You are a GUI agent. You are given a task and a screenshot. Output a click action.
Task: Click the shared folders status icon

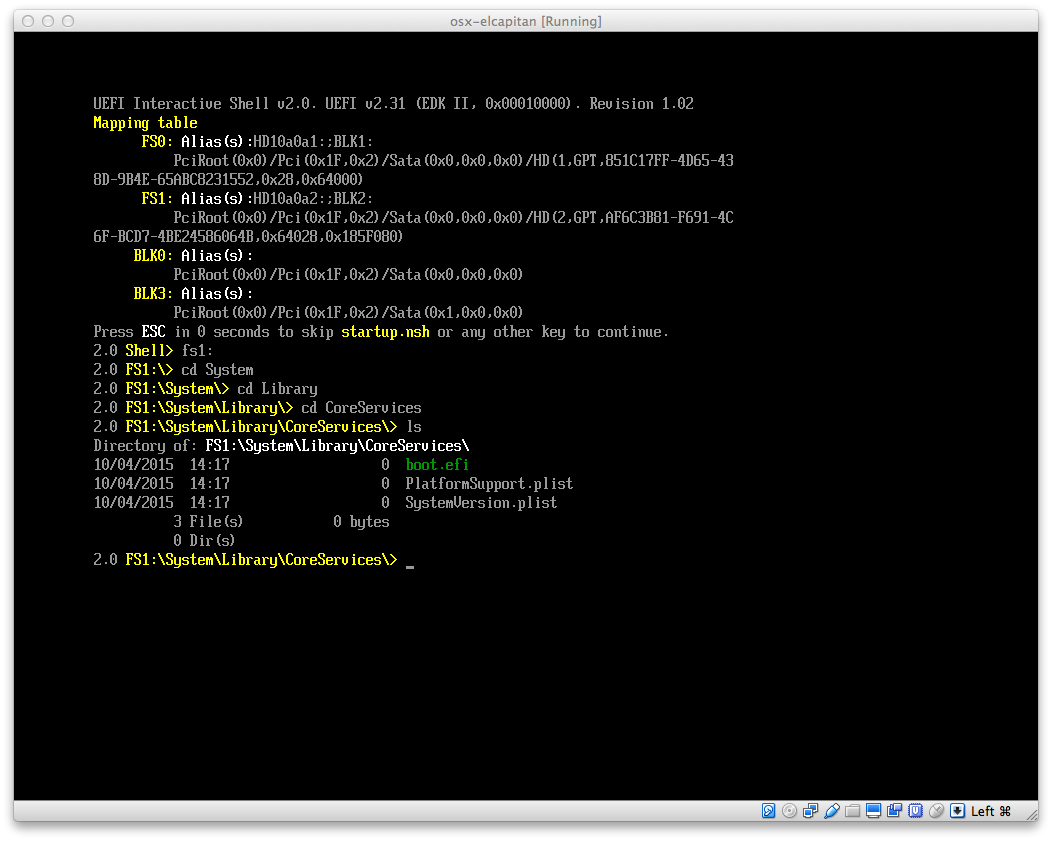pyautogui.click(x=853, y=811)
